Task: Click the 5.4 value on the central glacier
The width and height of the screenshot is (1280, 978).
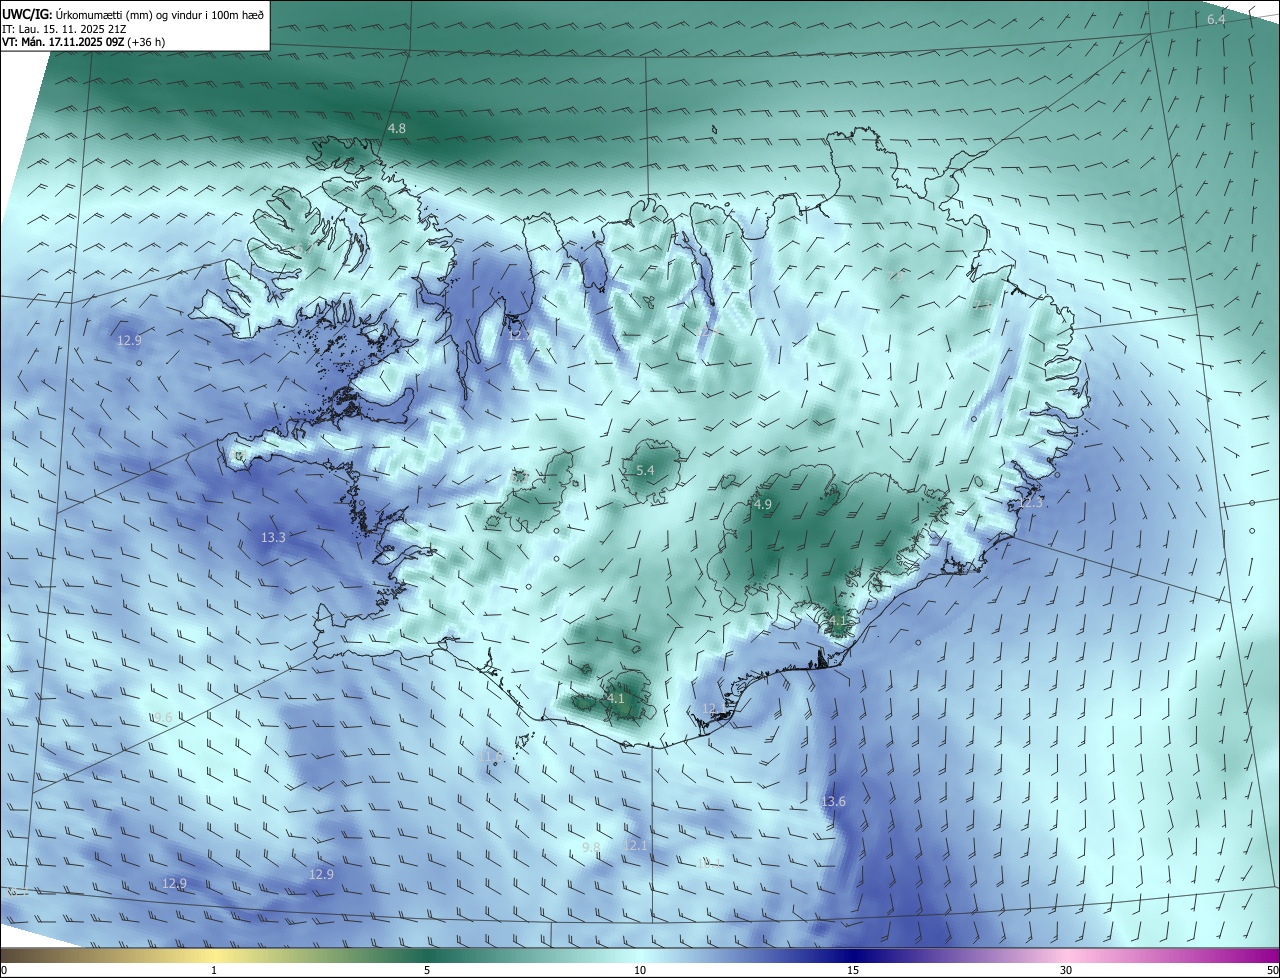Action: (x=645, y=470)
